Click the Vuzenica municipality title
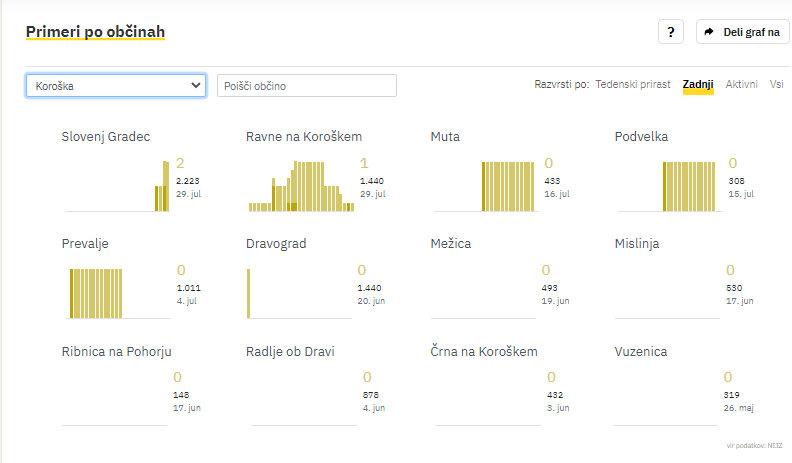Viewport: 792px width, 463px height. pyautogui.click(x=641, y=351)
